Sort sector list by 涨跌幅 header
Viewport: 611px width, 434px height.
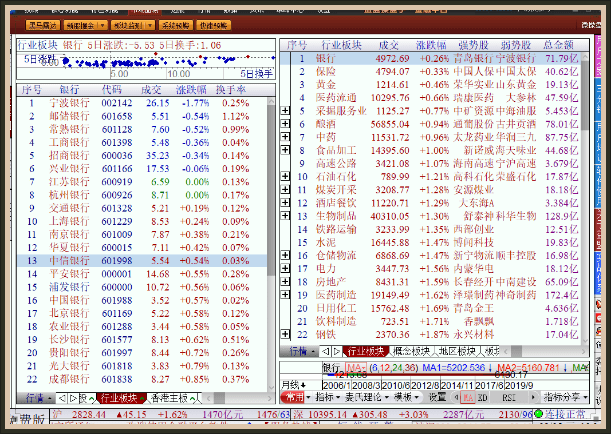click(431, 45)
